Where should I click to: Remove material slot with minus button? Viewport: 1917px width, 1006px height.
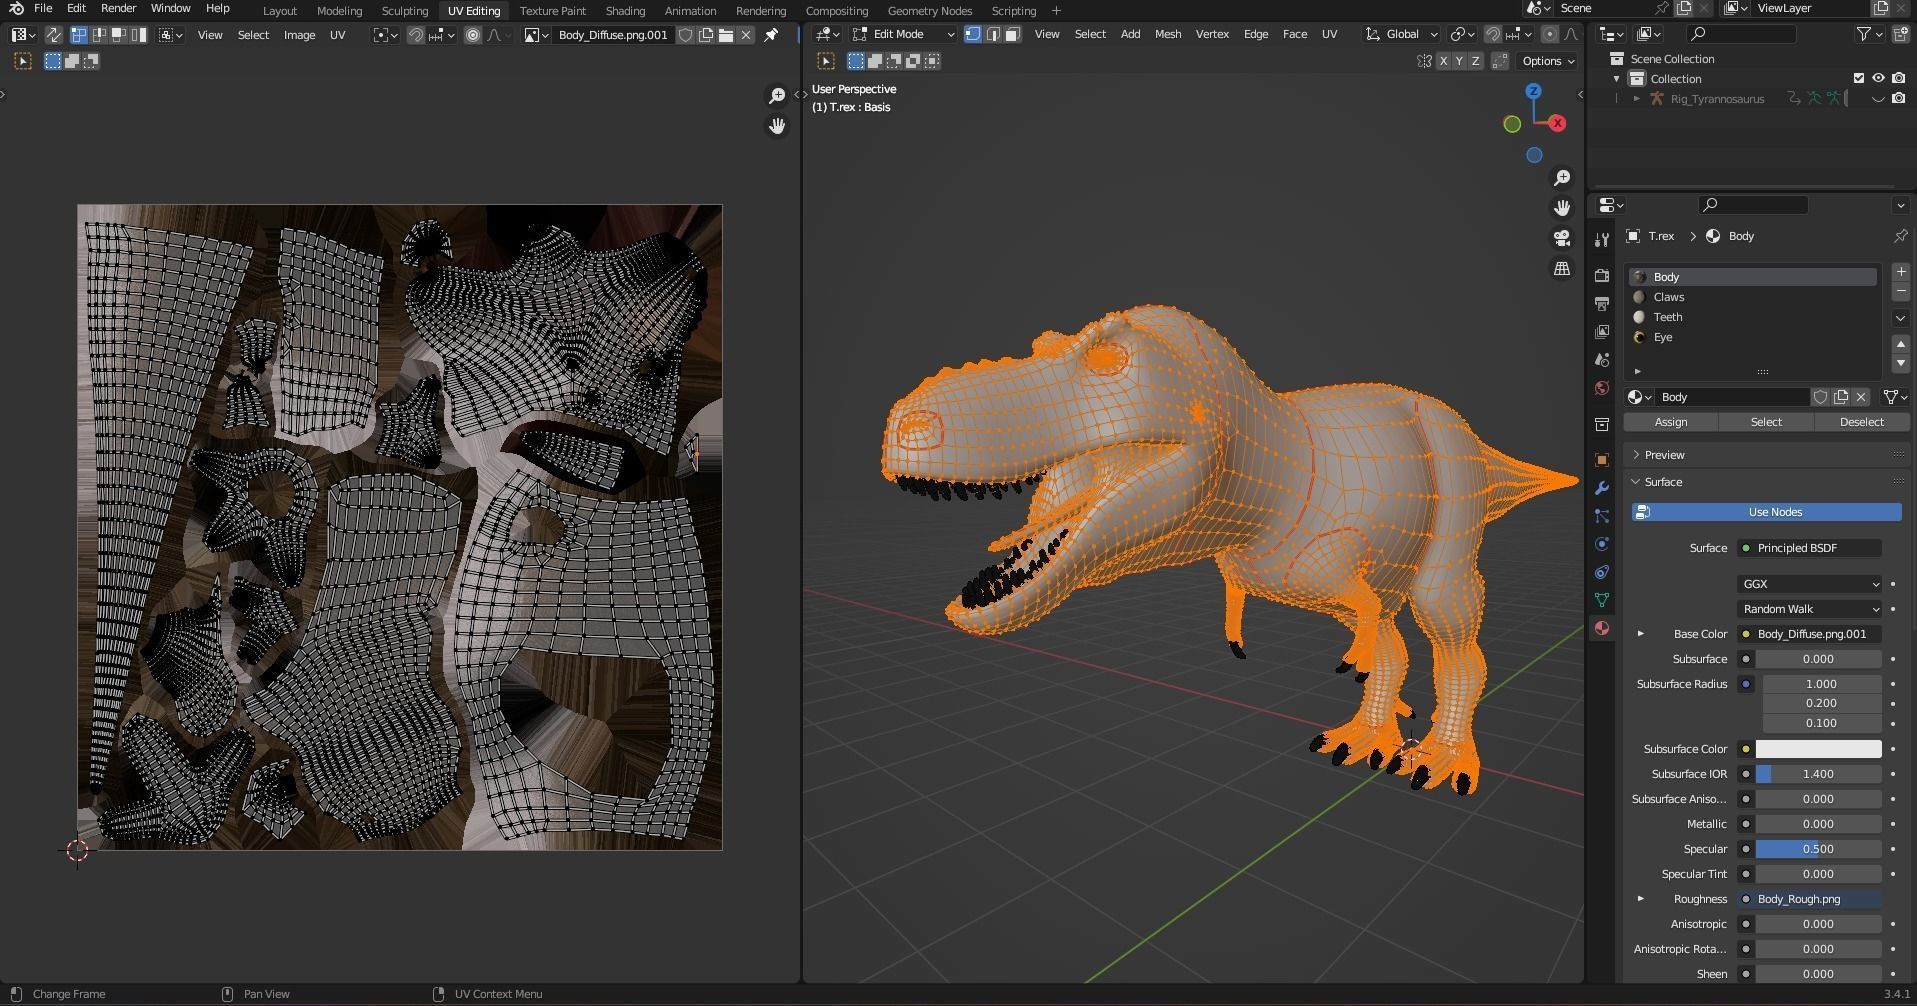click(x=1900, y=291)
